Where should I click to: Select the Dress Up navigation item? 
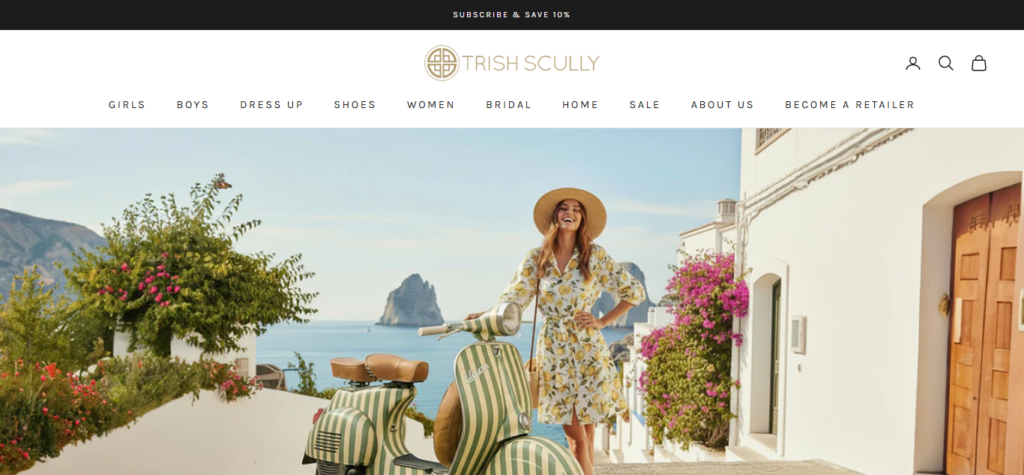click(272, 105)
